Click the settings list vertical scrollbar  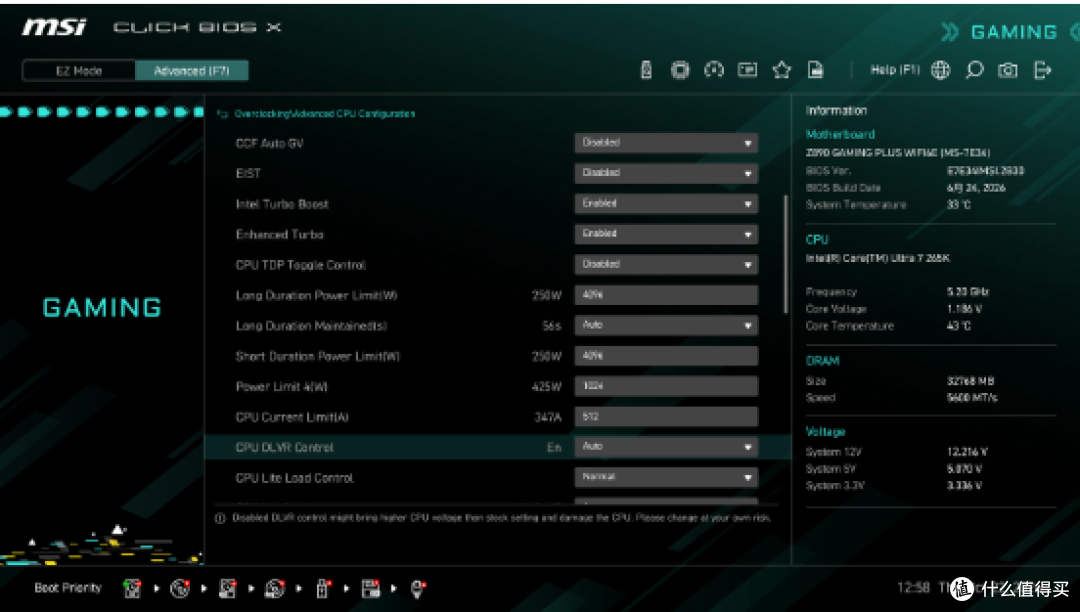coord(785,255)
